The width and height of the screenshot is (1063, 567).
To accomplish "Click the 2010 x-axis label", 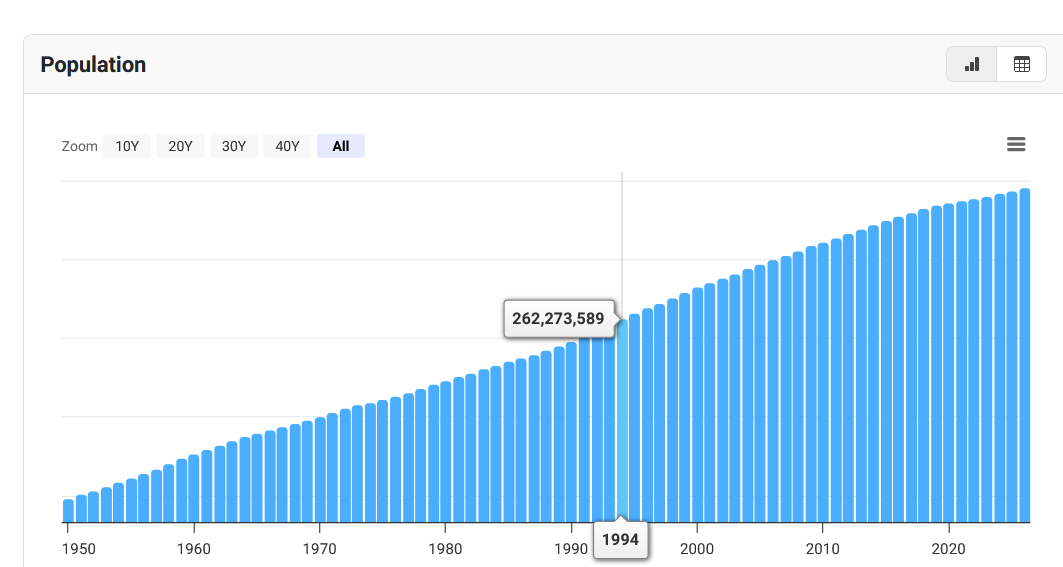I will (822, 549).
